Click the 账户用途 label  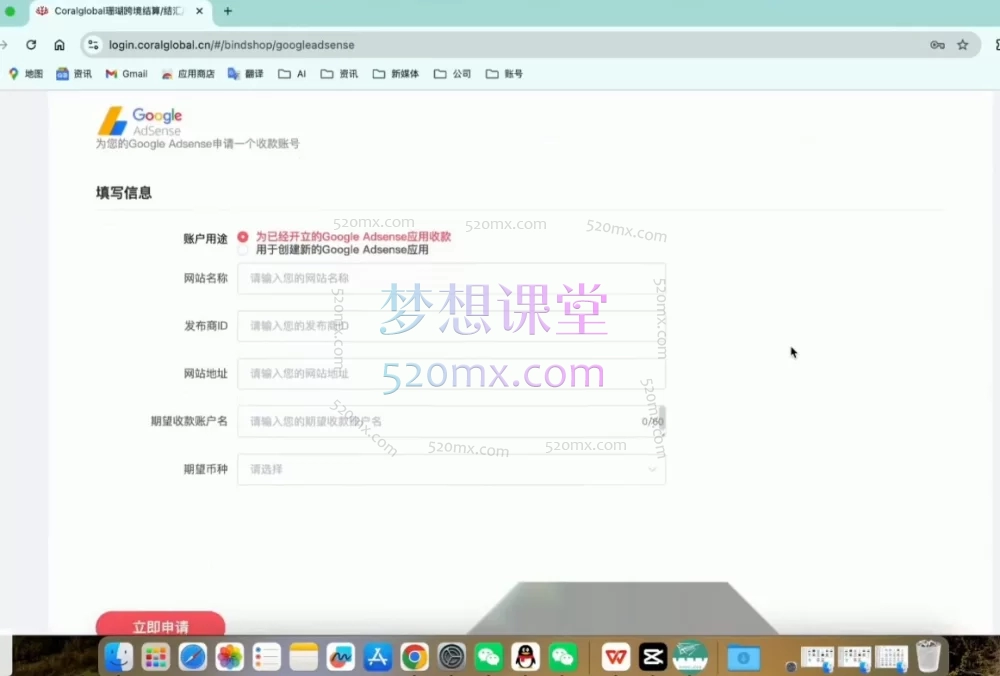pos(205,239)
